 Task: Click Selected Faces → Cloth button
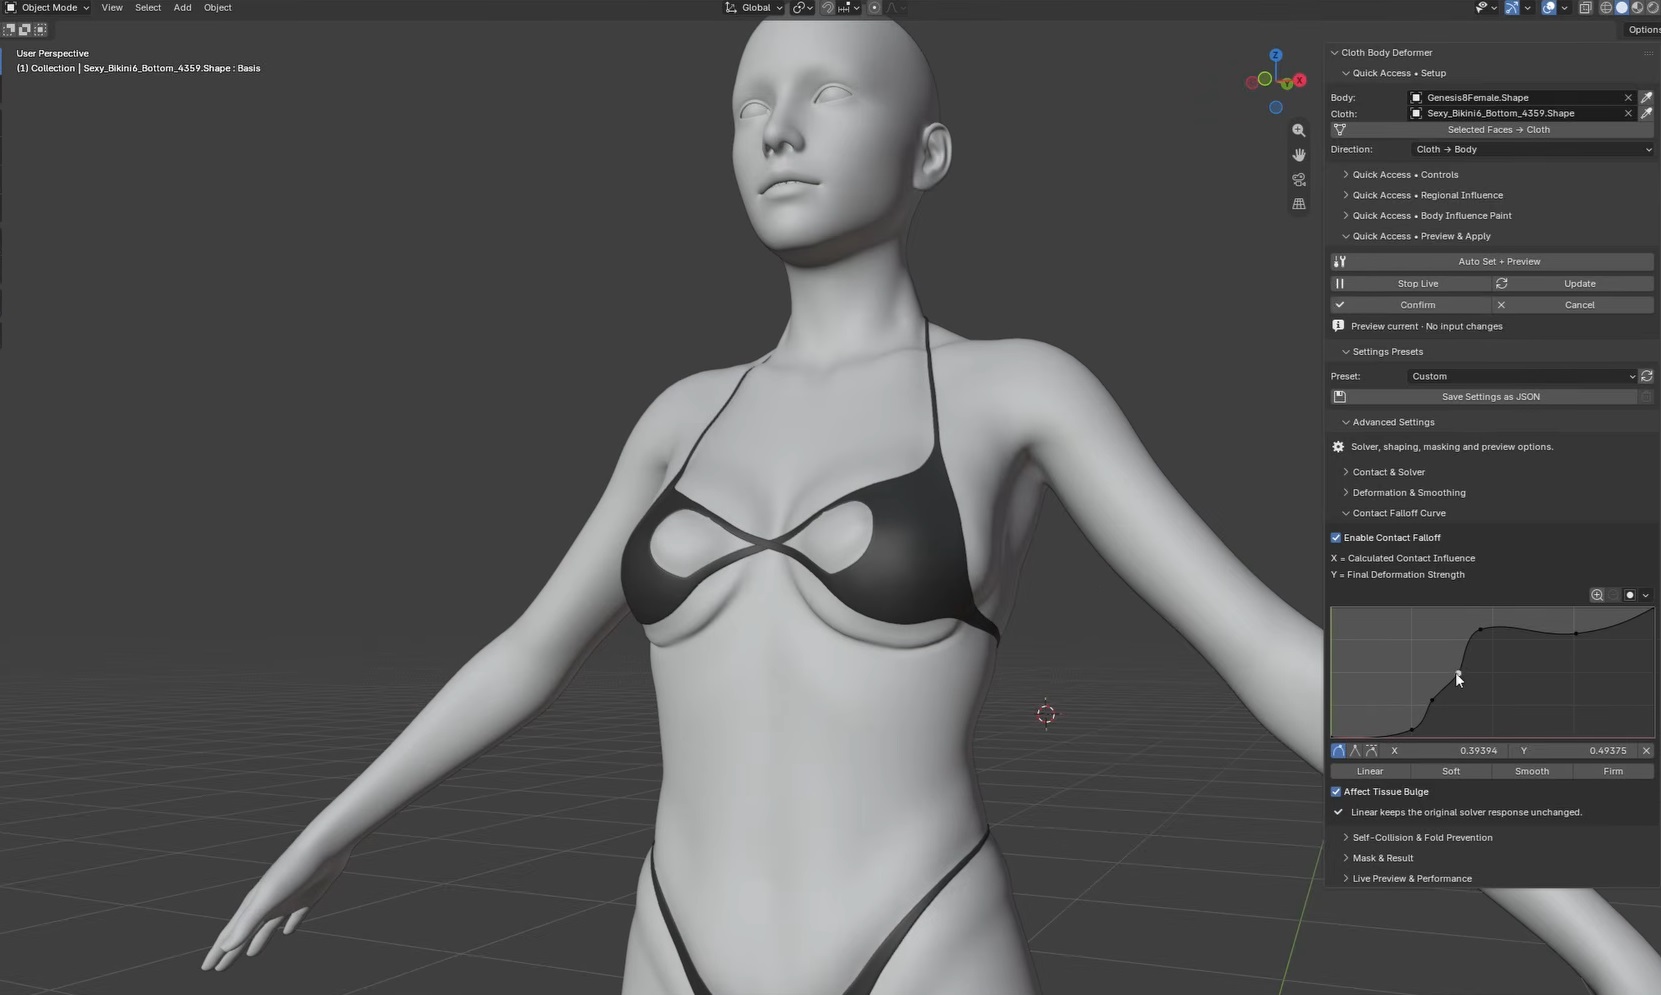click(x=1492, y=130)
